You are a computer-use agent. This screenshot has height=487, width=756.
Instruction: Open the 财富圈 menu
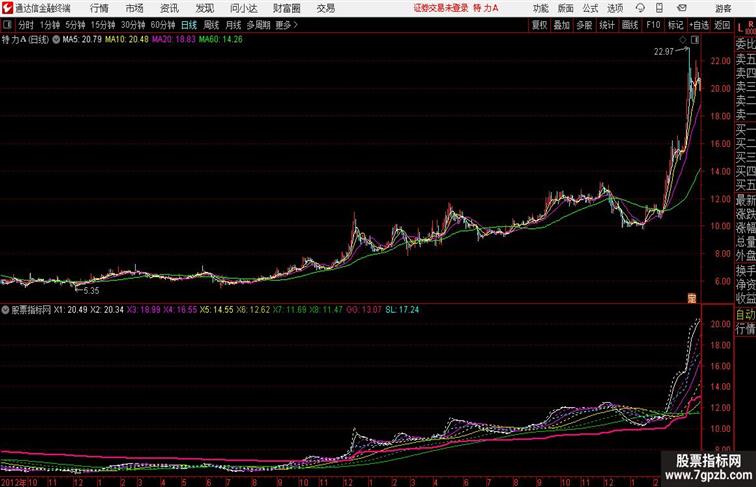(287, 8)
